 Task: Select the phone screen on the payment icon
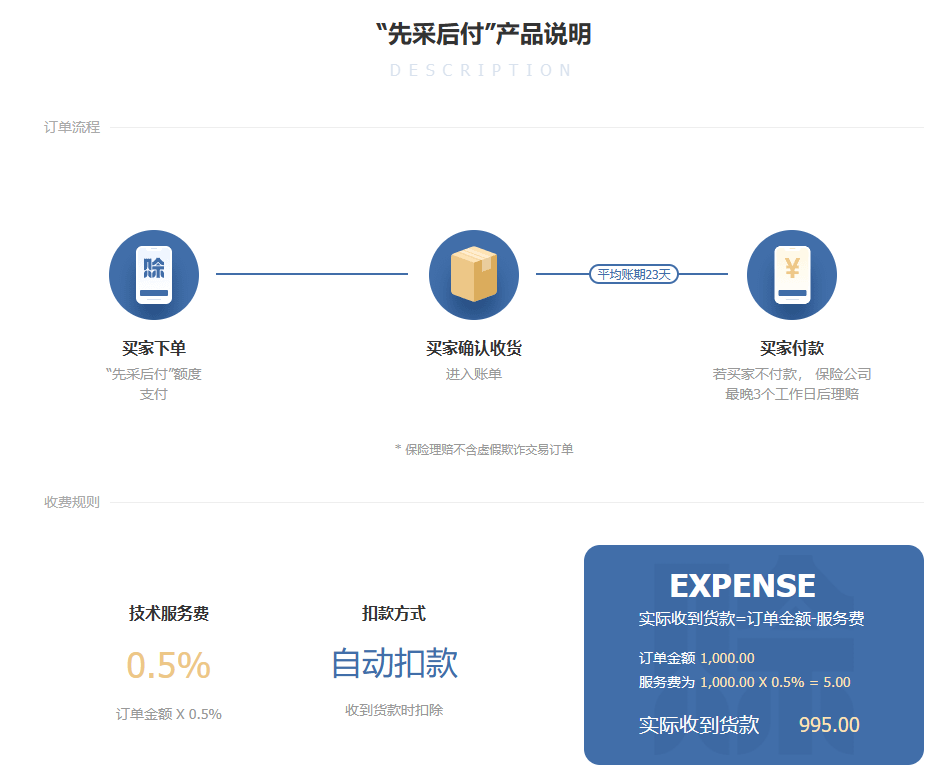[x=791, y=272]
